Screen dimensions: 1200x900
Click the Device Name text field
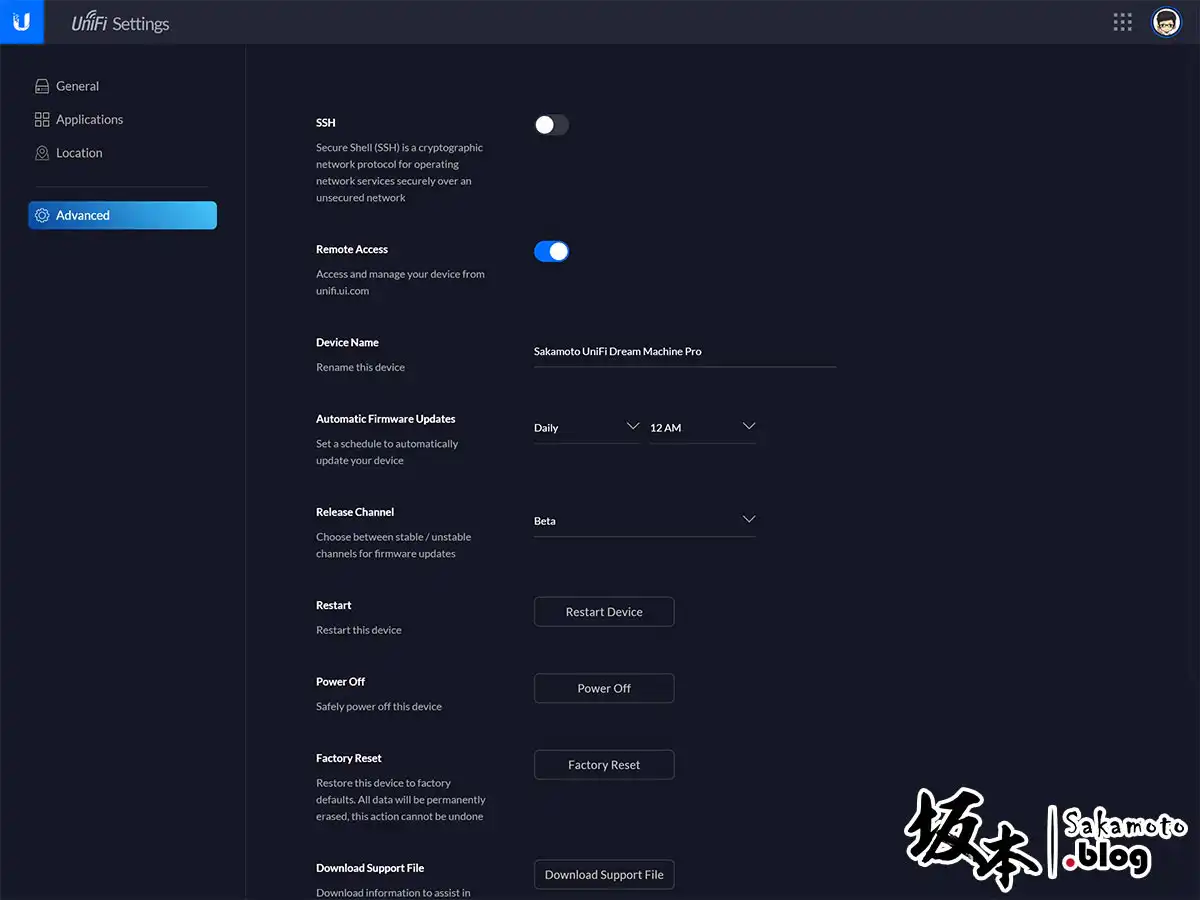(684, 352)
